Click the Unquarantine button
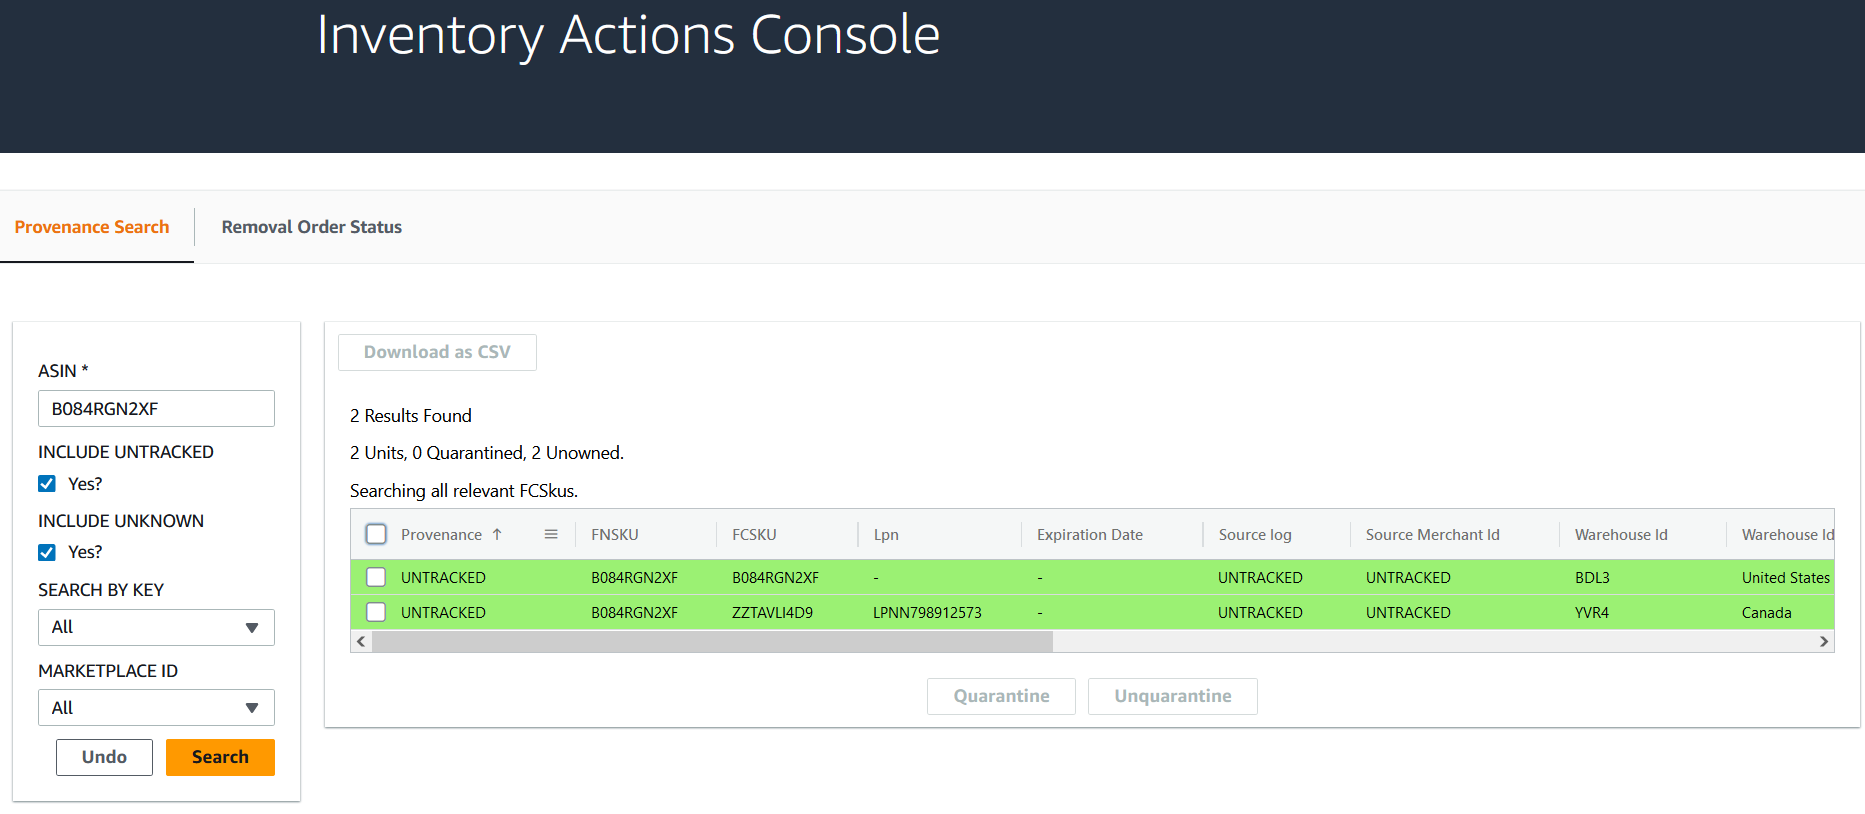Viewport: 1865px width, 814px height. click(1173, 696)
